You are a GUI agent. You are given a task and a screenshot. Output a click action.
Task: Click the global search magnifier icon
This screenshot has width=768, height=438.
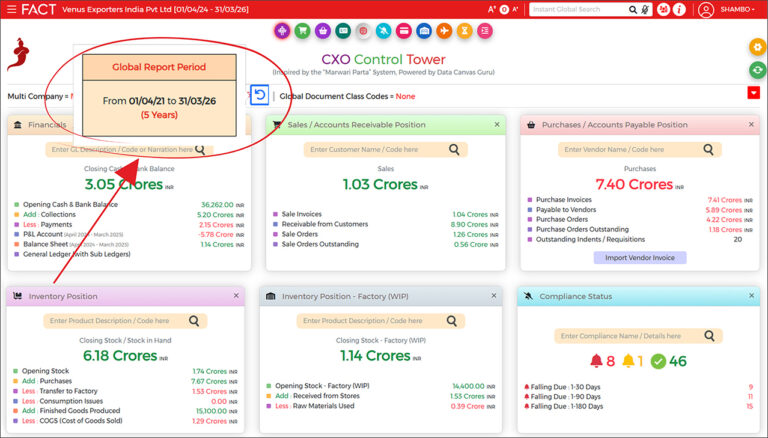633,9
